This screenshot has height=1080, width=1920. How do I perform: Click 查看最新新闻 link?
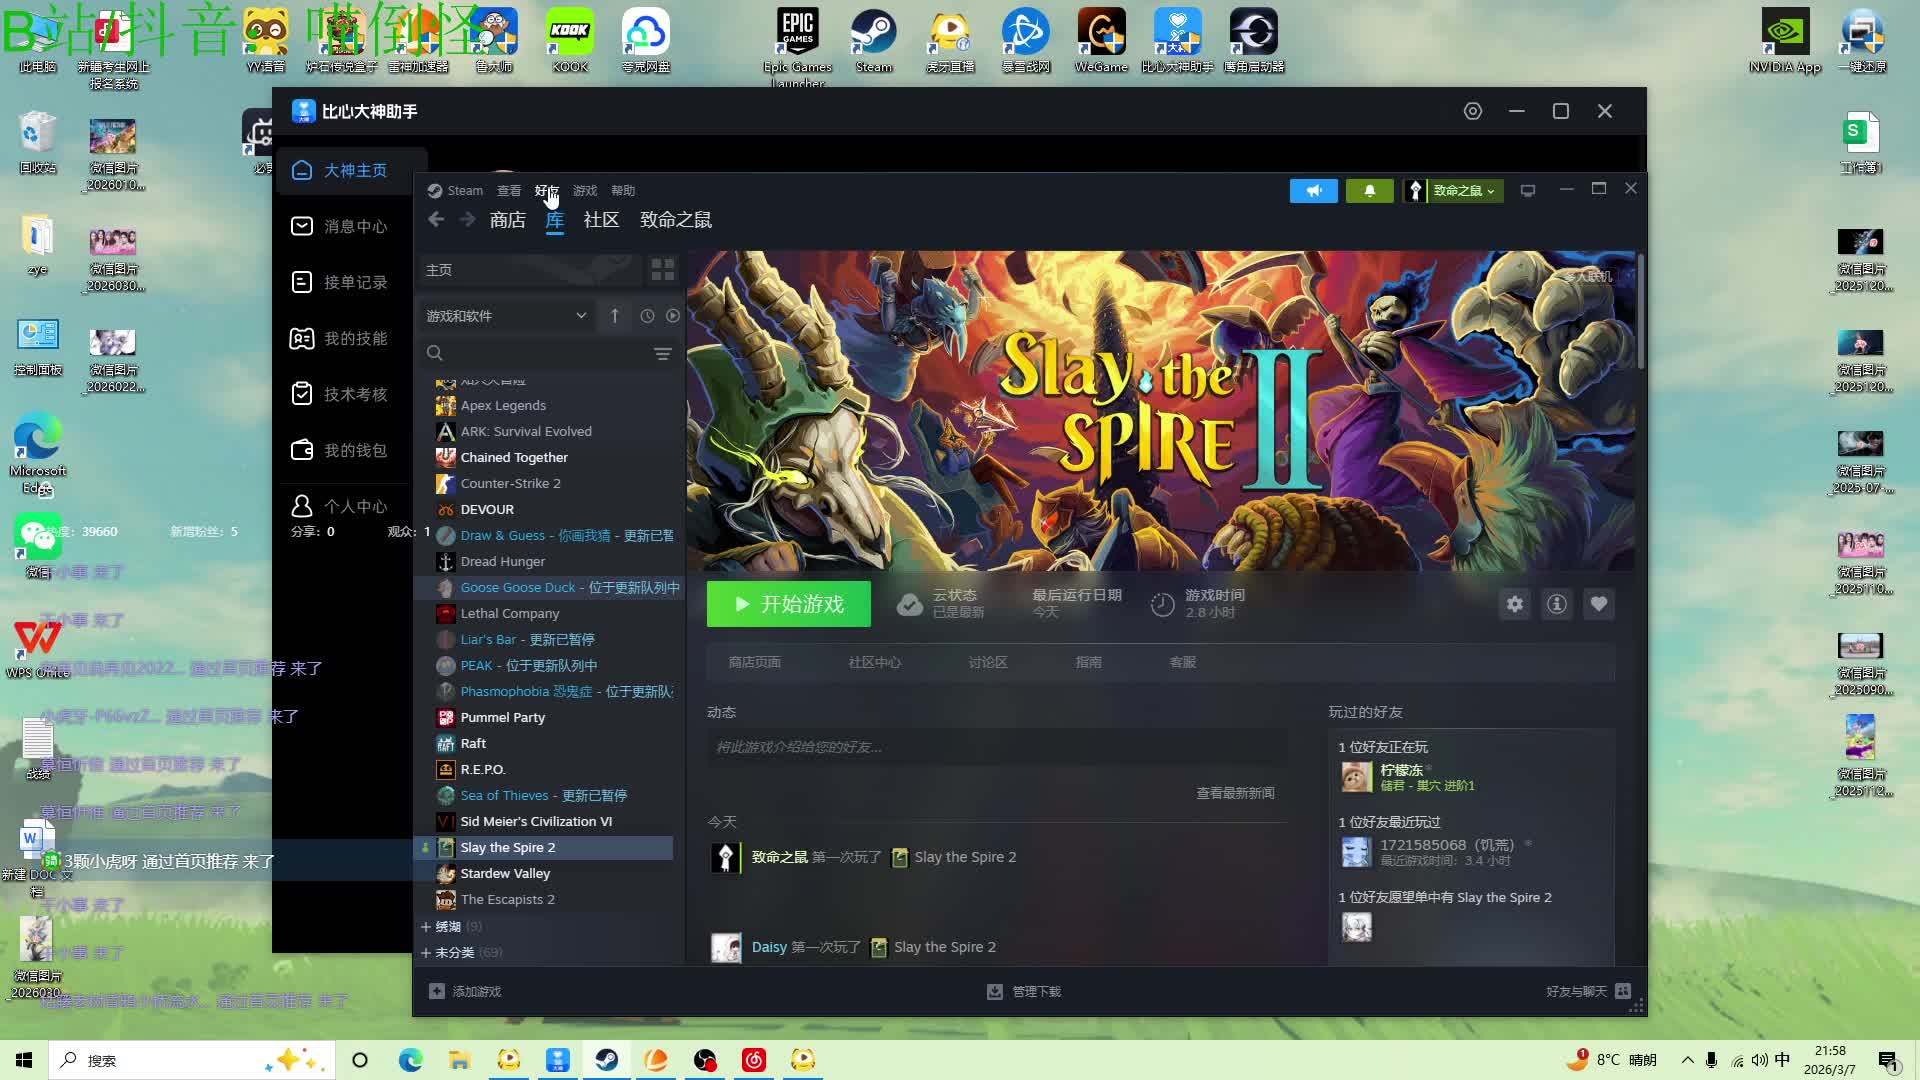tap(1235, 793)
